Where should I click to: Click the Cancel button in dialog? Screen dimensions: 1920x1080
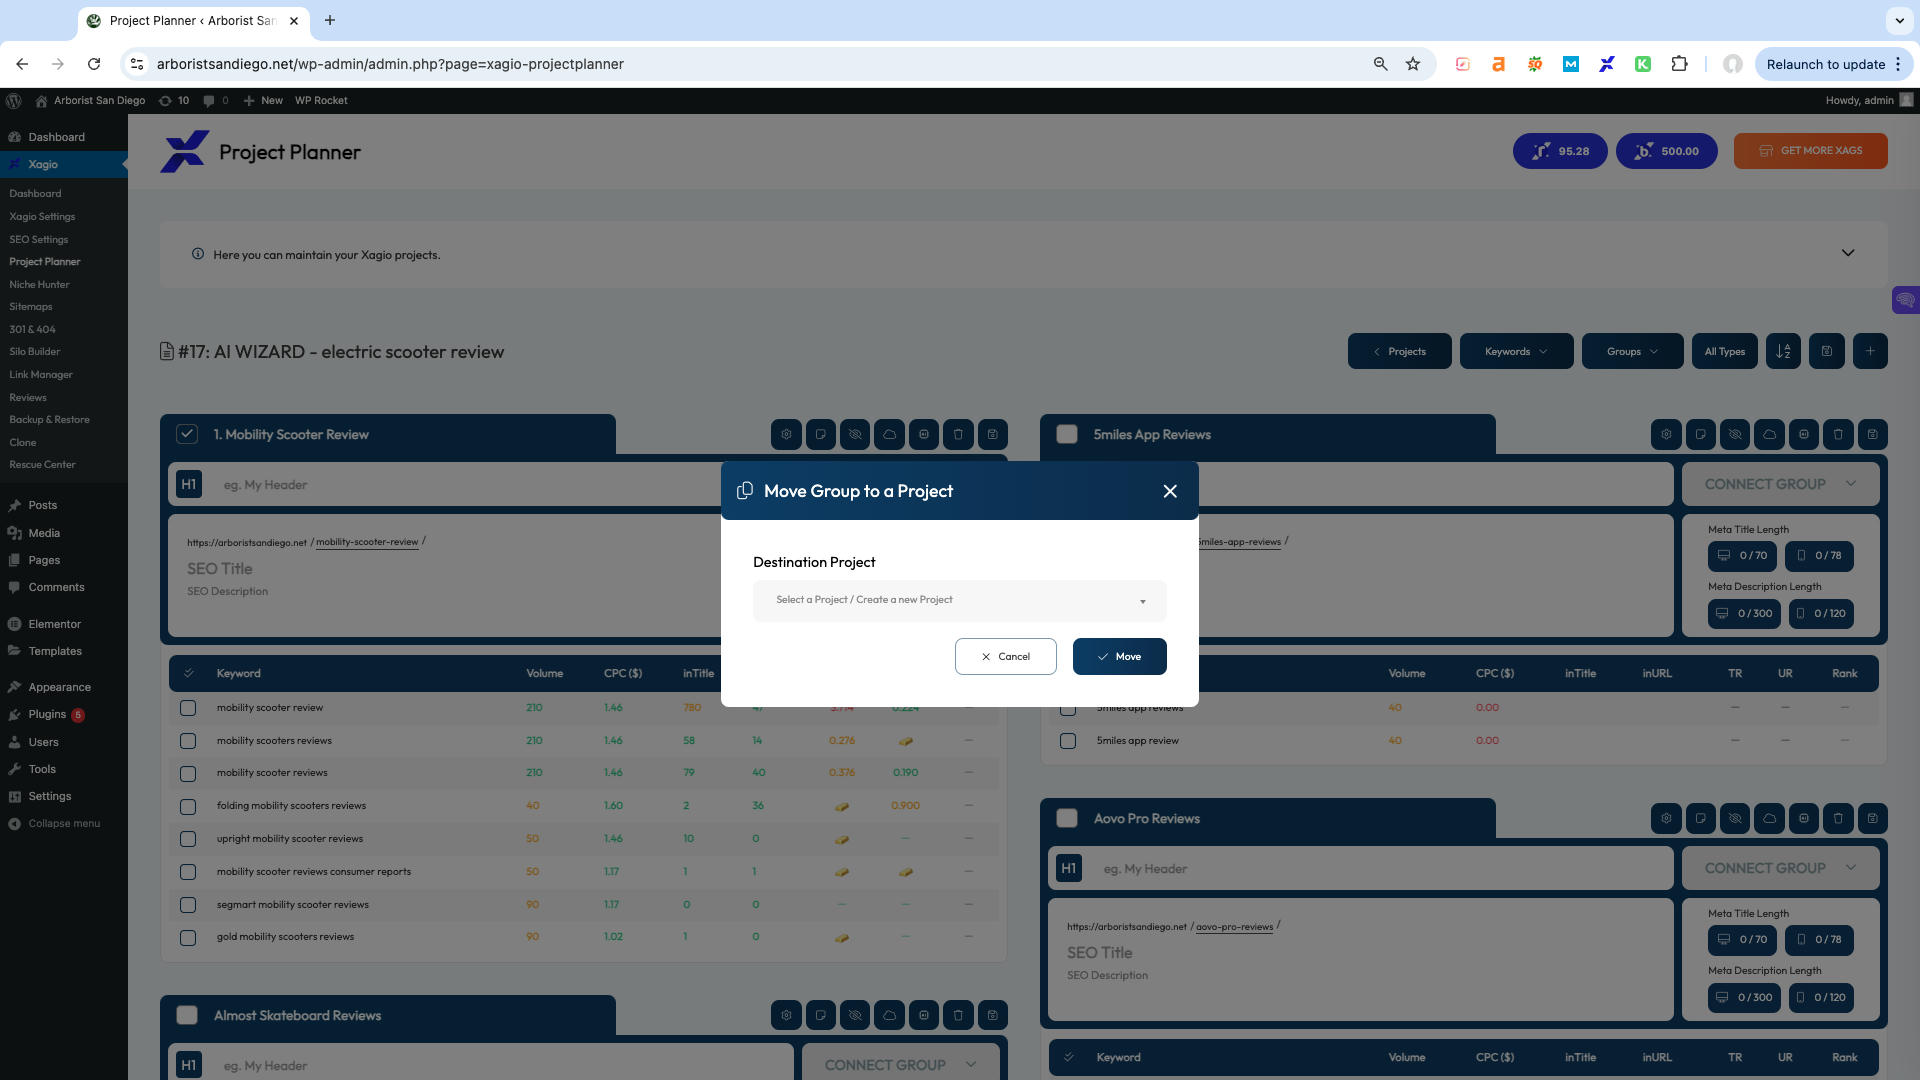click(1005, 657)
